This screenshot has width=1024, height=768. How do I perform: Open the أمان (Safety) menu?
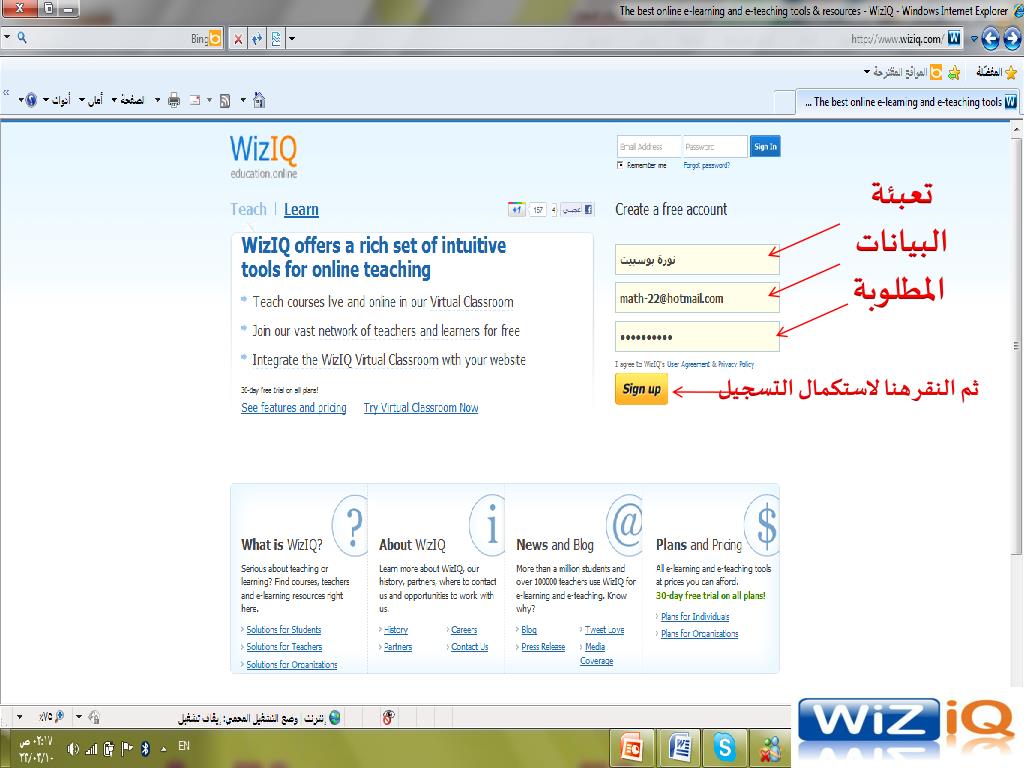pos(91,100)
